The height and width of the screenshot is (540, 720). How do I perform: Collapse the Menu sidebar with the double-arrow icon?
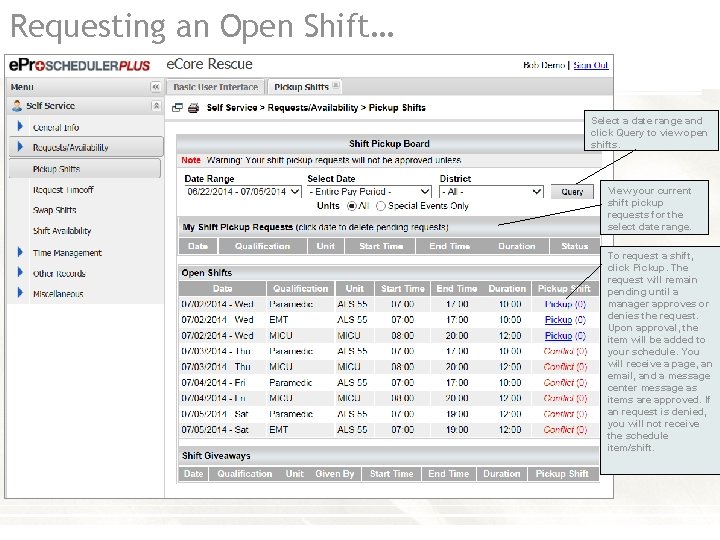point(156,87)
